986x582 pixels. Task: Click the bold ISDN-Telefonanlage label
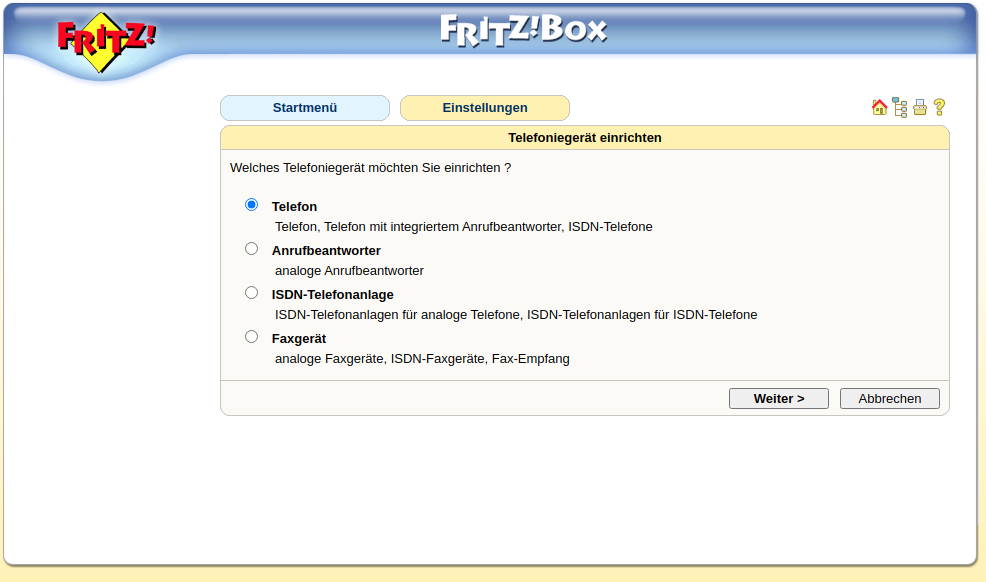[333, 295]
